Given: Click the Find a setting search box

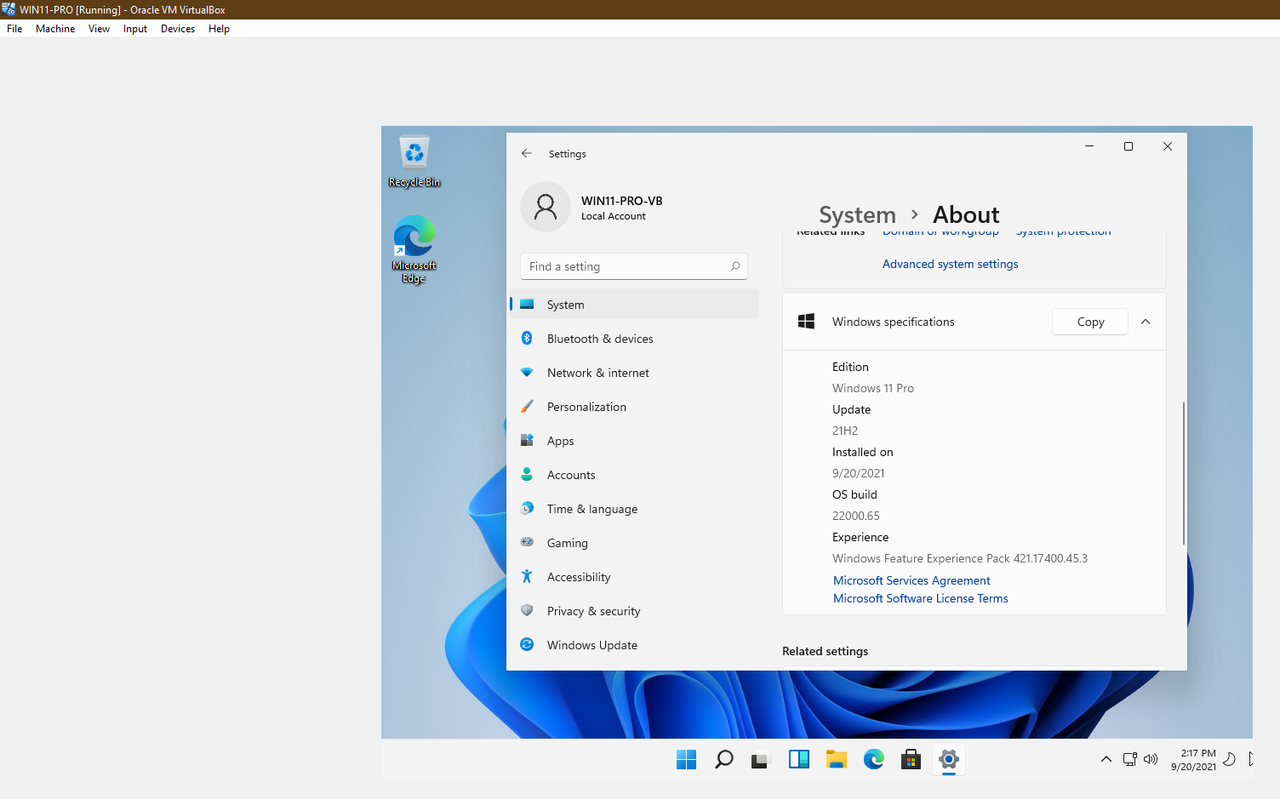Looking at the screenshot, I should click(634, 266).
